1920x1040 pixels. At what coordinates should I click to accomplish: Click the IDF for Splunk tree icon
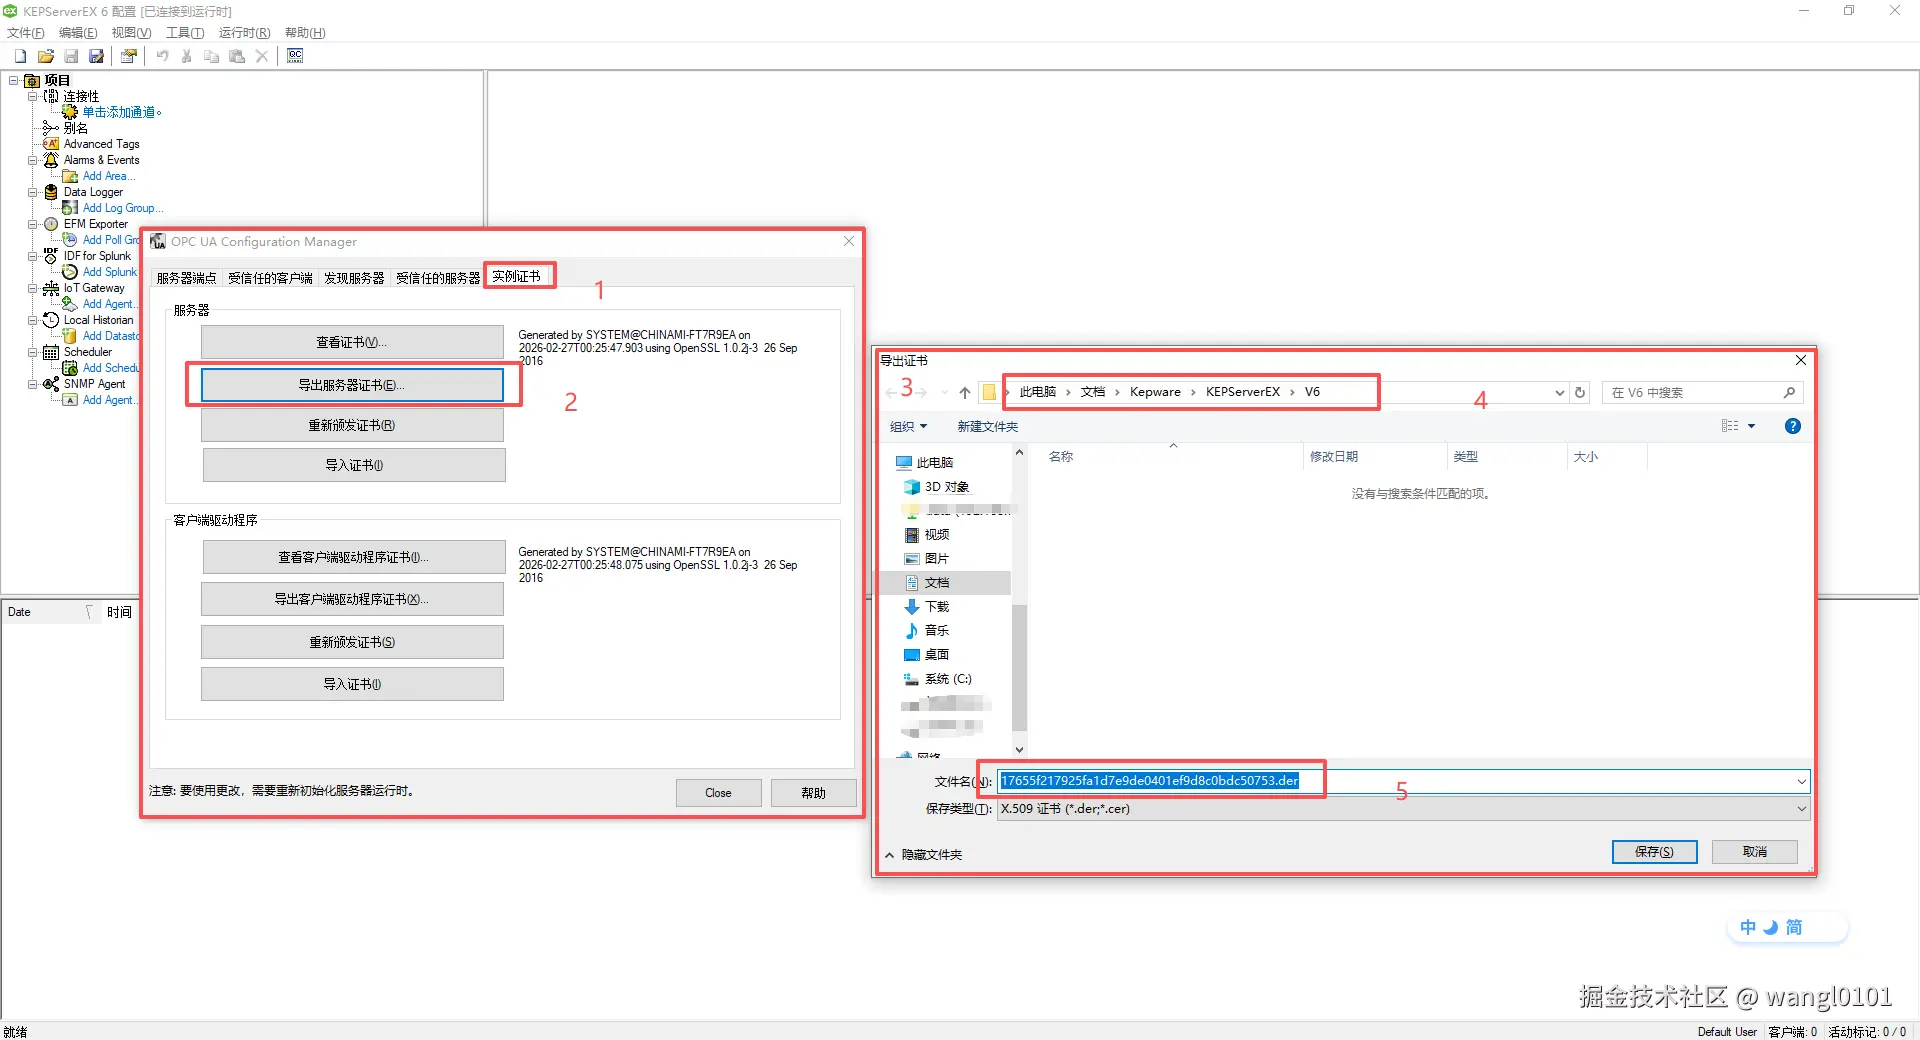point(51,256)
